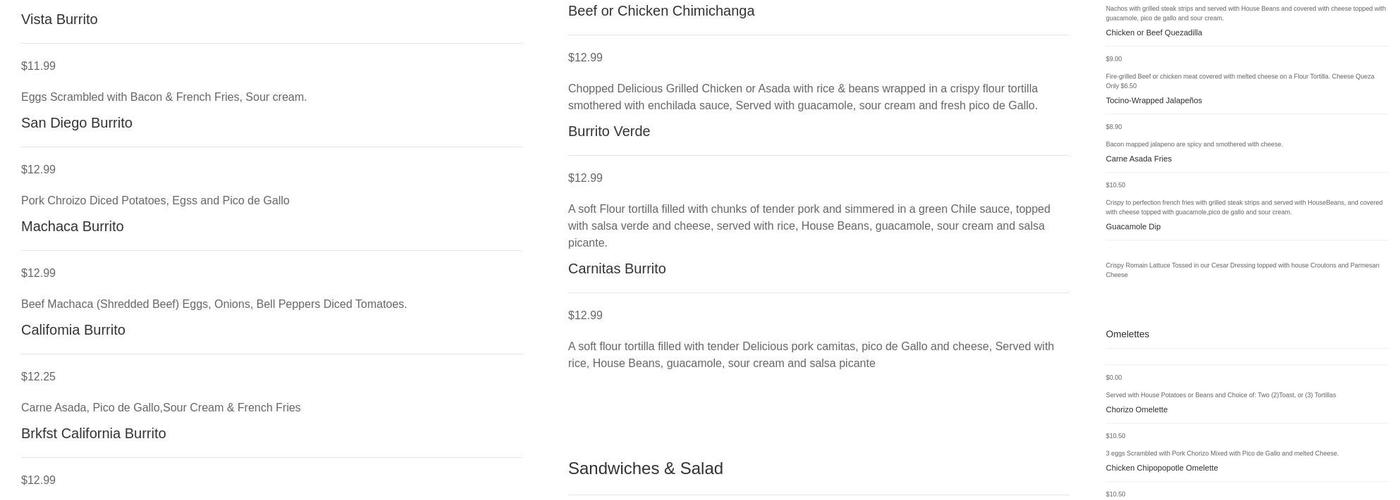1400x500 pixels.
Task: Click the $12.25 California Burrito price
Action: pos(38,377)
